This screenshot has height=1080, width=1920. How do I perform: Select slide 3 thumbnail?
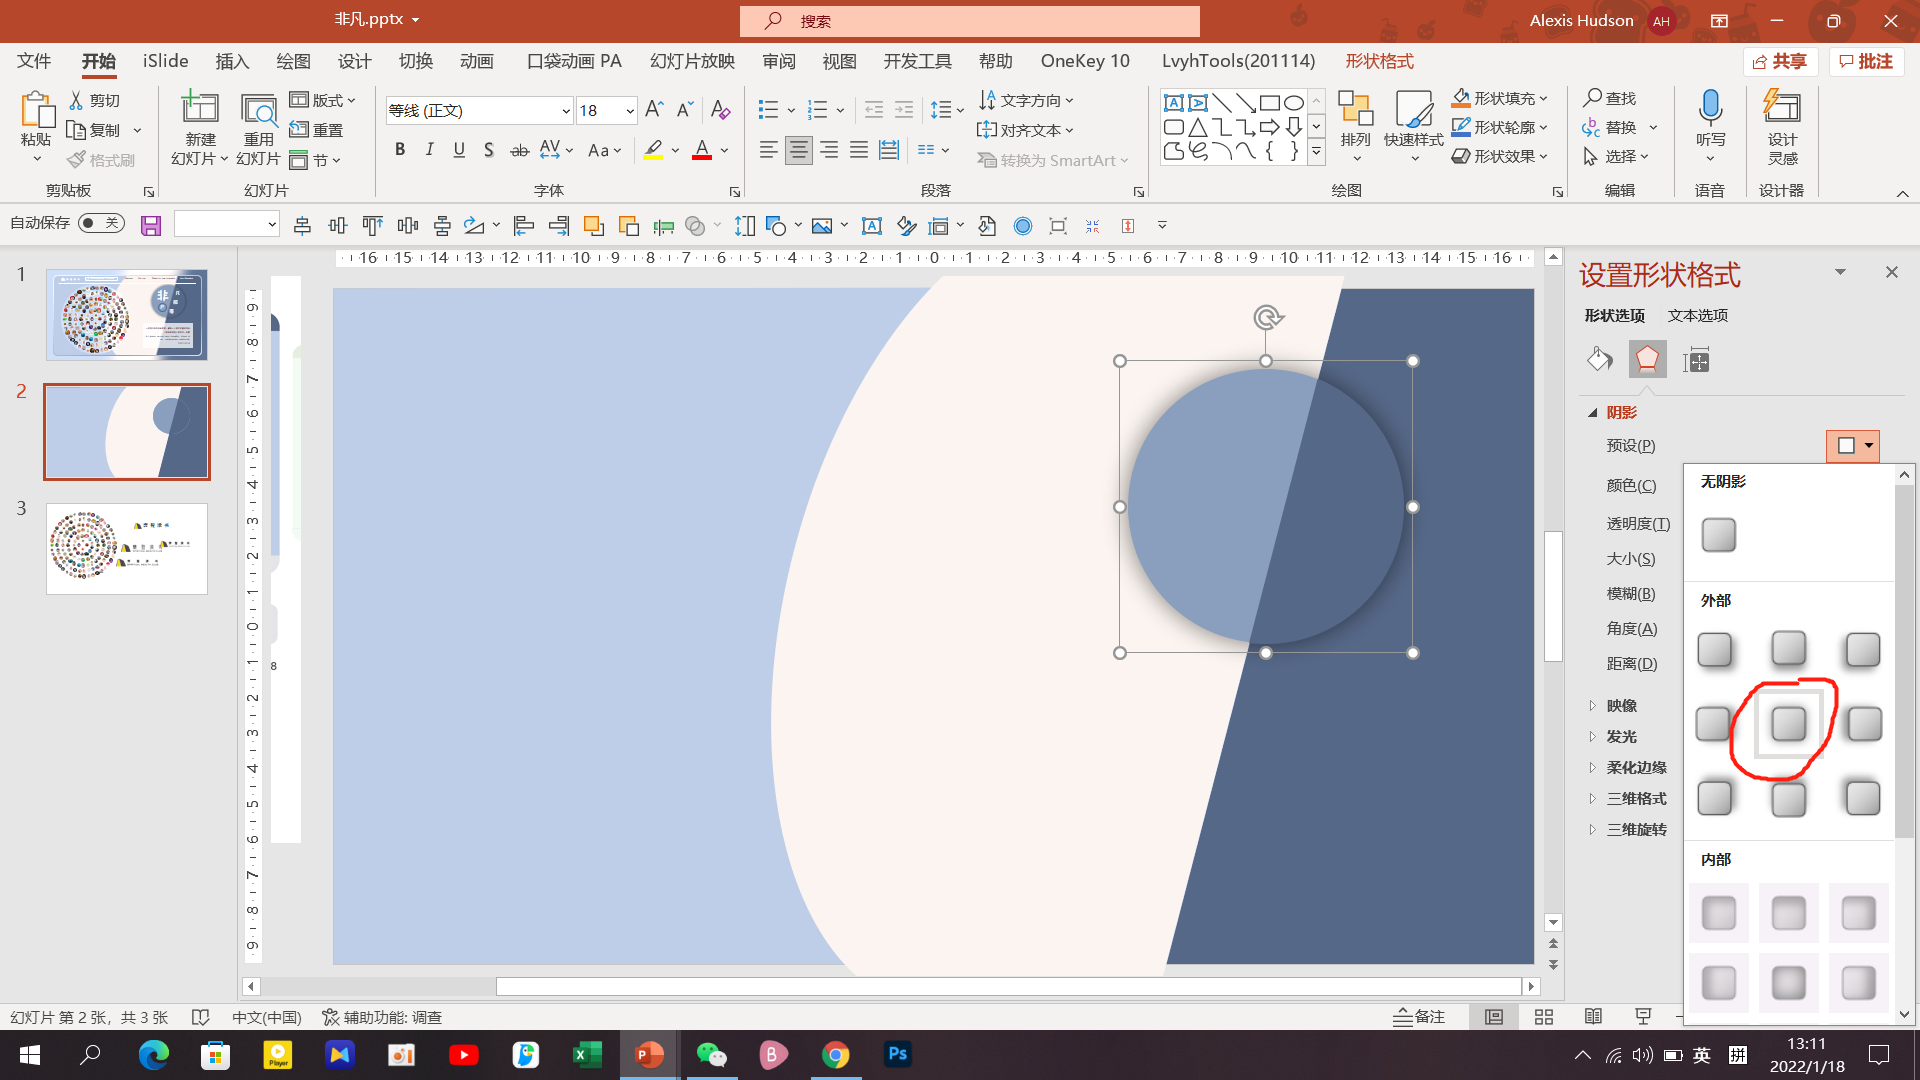tap(127, 549)
